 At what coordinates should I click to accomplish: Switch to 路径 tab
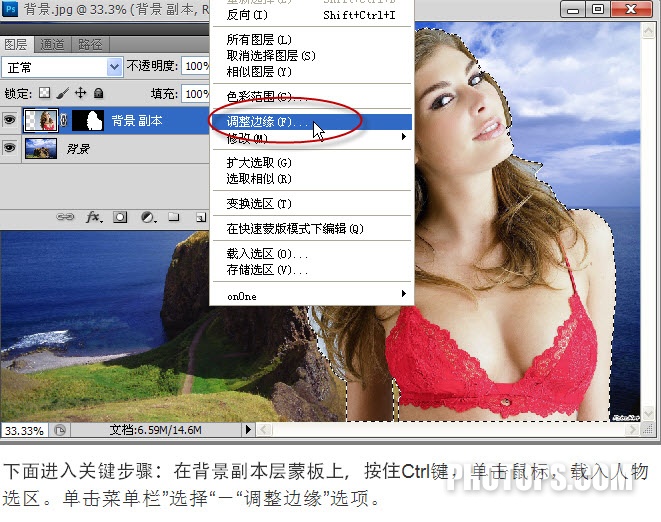pyautogui.click(x=90, y=44)
